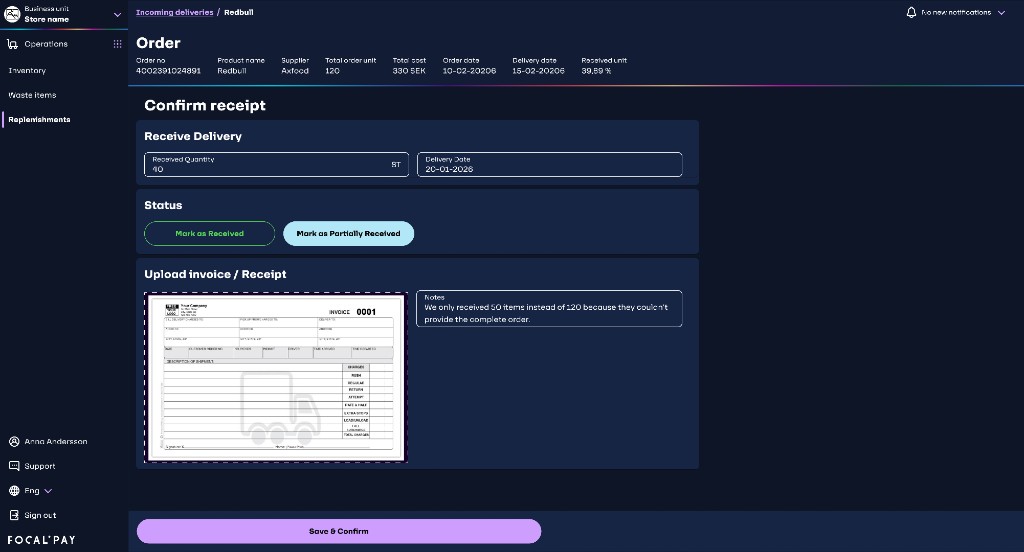Click supplier value Axfood
The image size is (1024, 552).
pyautogui.click(x=295, y=71)
